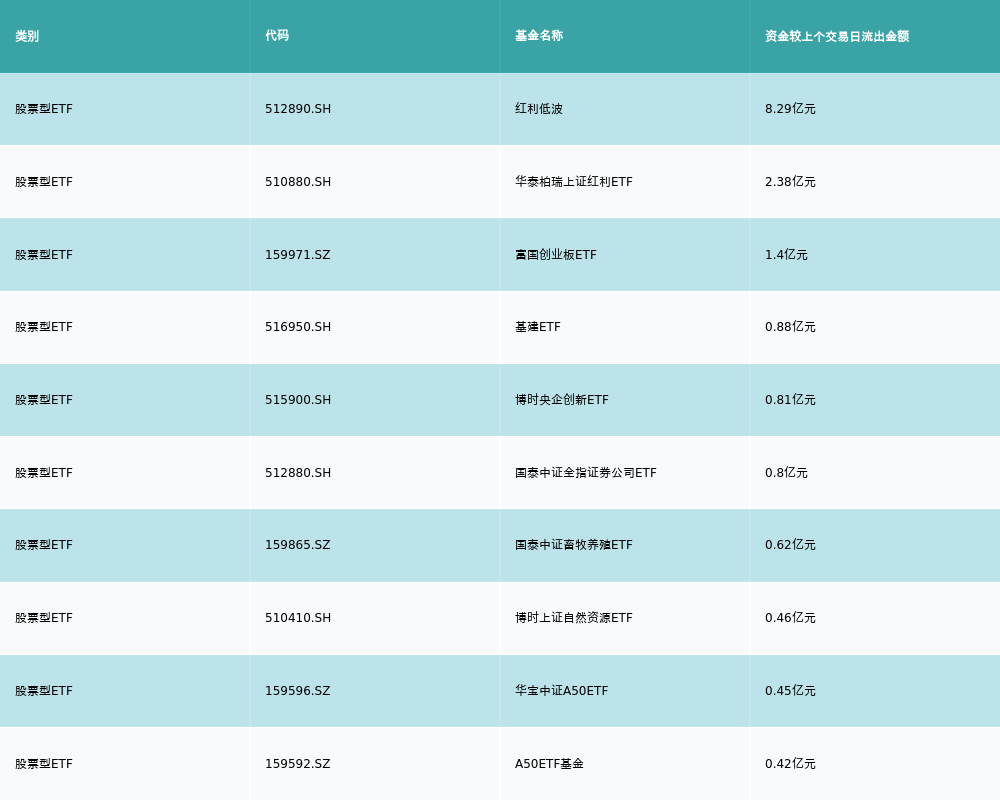The width and height of the screenshot is (1000, 800).
Task: Click the 0.62亿元 outflow value
Action: (x=790, y=545)
